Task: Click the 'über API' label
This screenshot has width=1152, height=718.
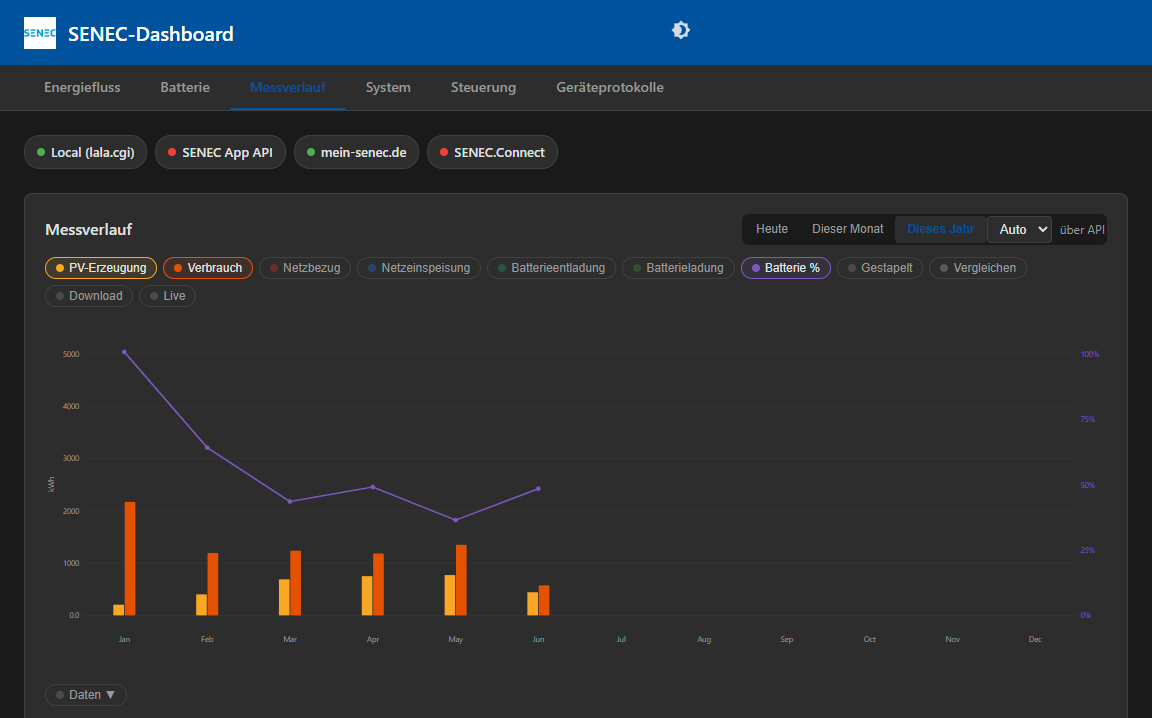Action: [1081, 230]
